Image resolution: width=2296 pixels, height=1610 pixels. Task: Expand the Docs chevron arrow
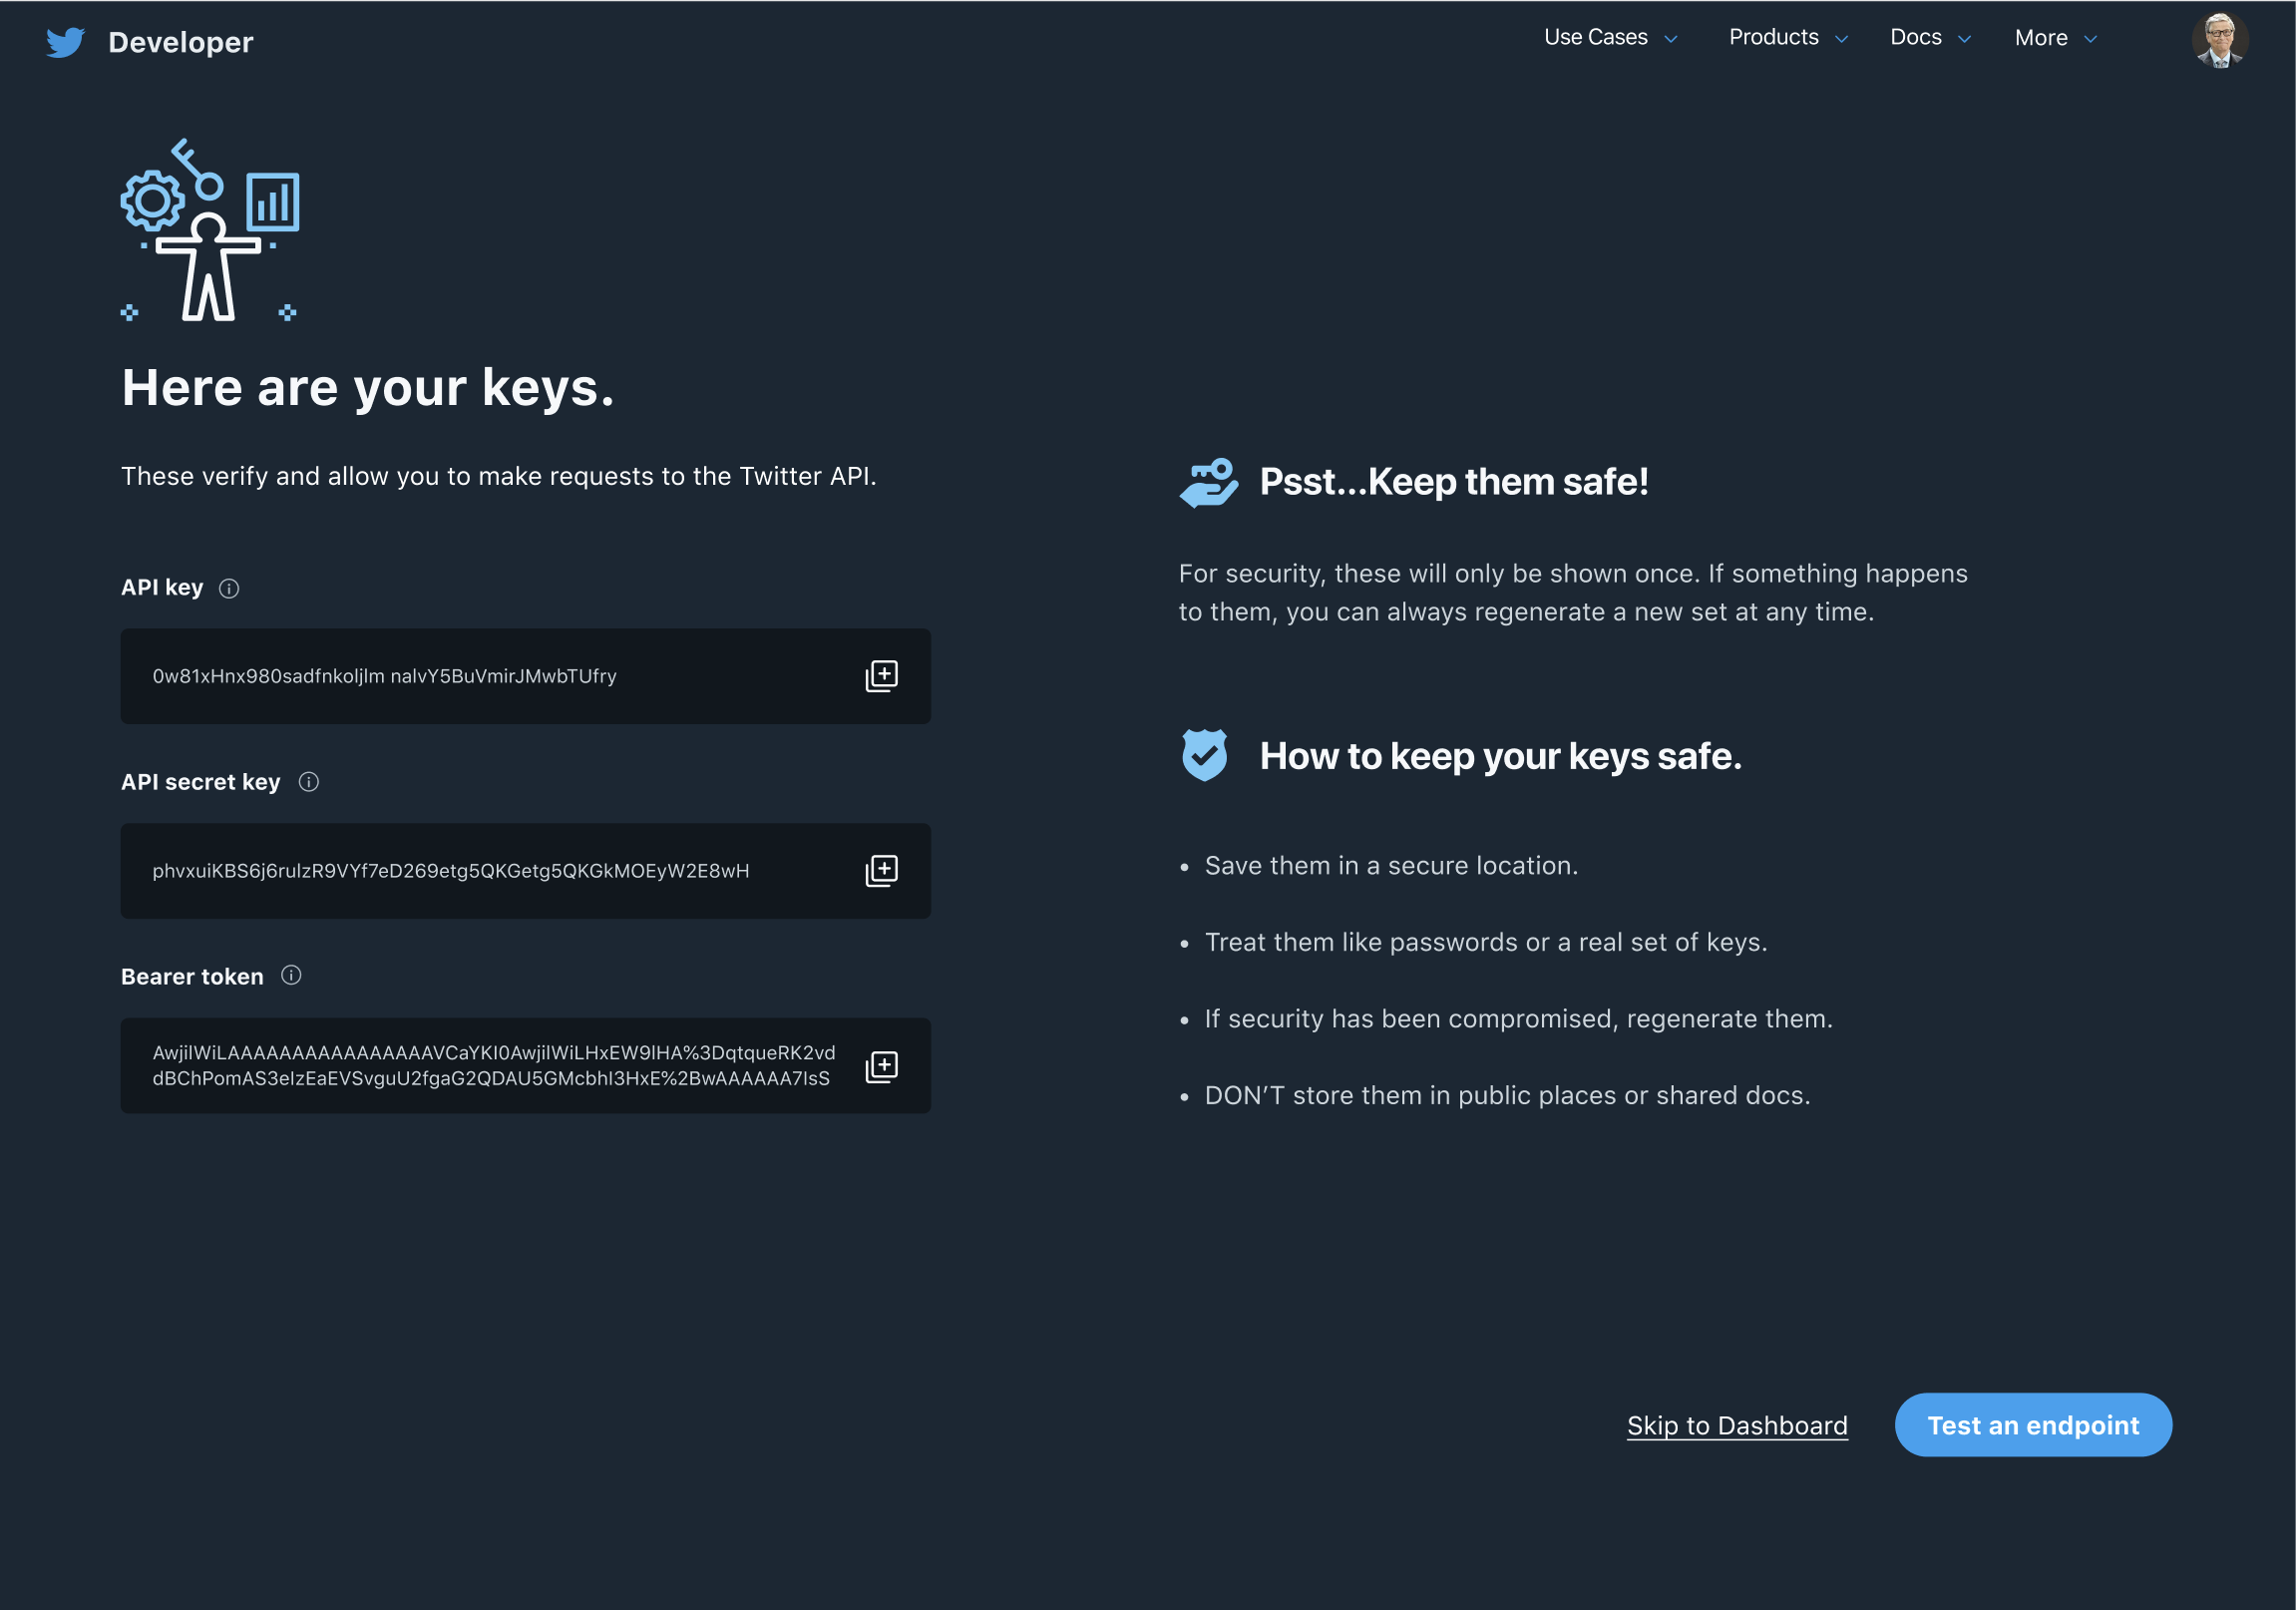pos(1964,39)
